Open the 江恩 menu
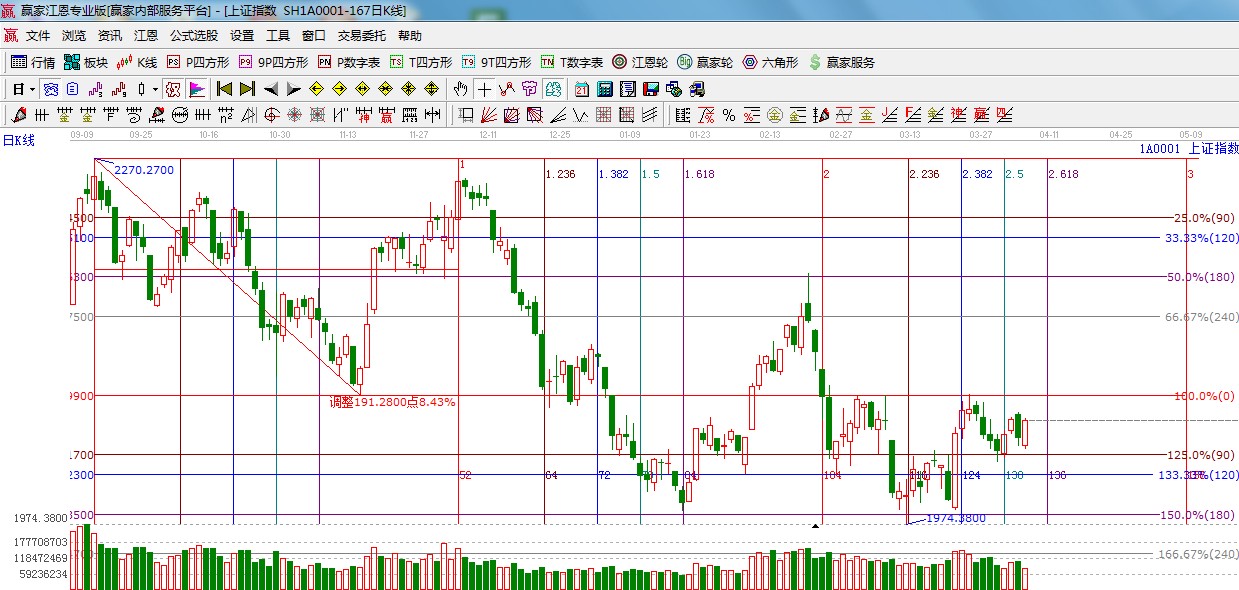1239x590 pixels. pyautogui.click(x=146, y=35)
